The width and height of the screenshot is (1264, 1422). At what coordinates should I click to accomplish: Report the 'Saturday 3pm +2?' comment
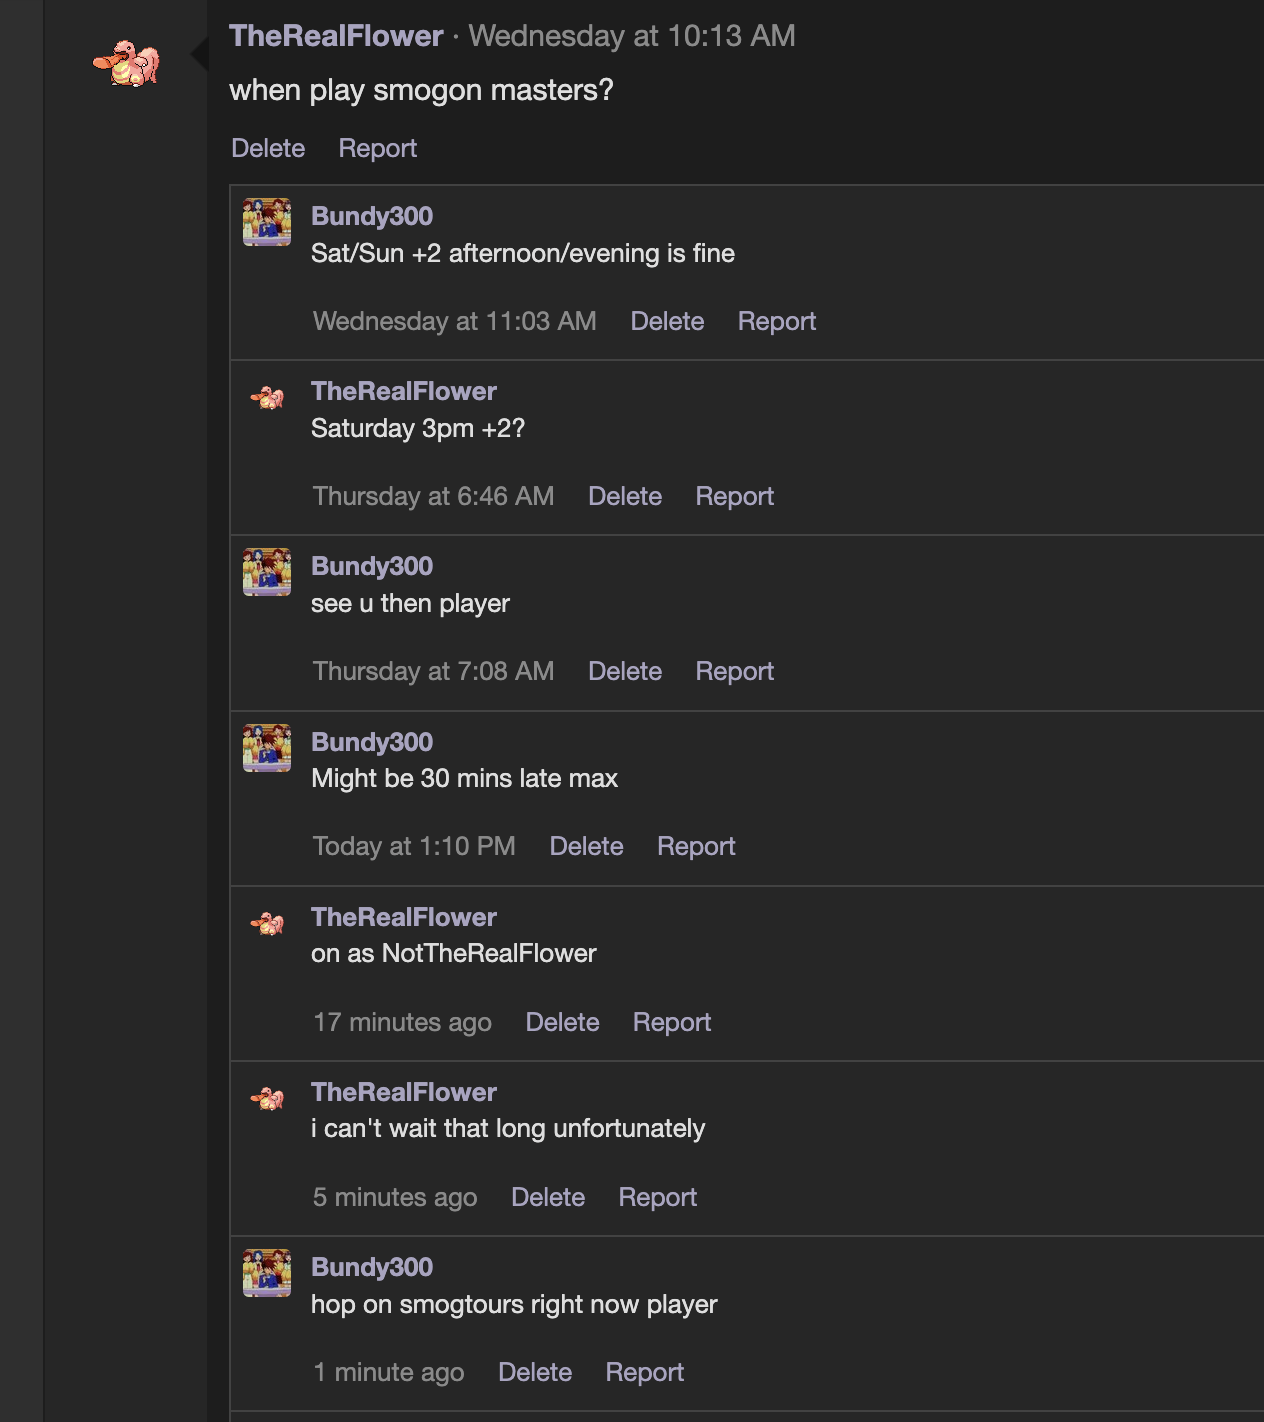click(x=735, y=496)
